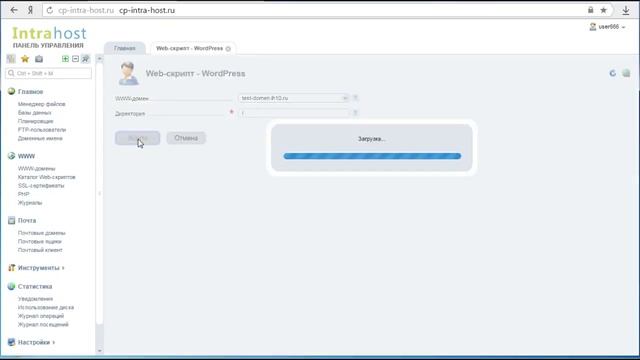This screenshot has width=640, height=360.
Task: Click help icon next to WWW-домен field
Action: pos(355,98)
